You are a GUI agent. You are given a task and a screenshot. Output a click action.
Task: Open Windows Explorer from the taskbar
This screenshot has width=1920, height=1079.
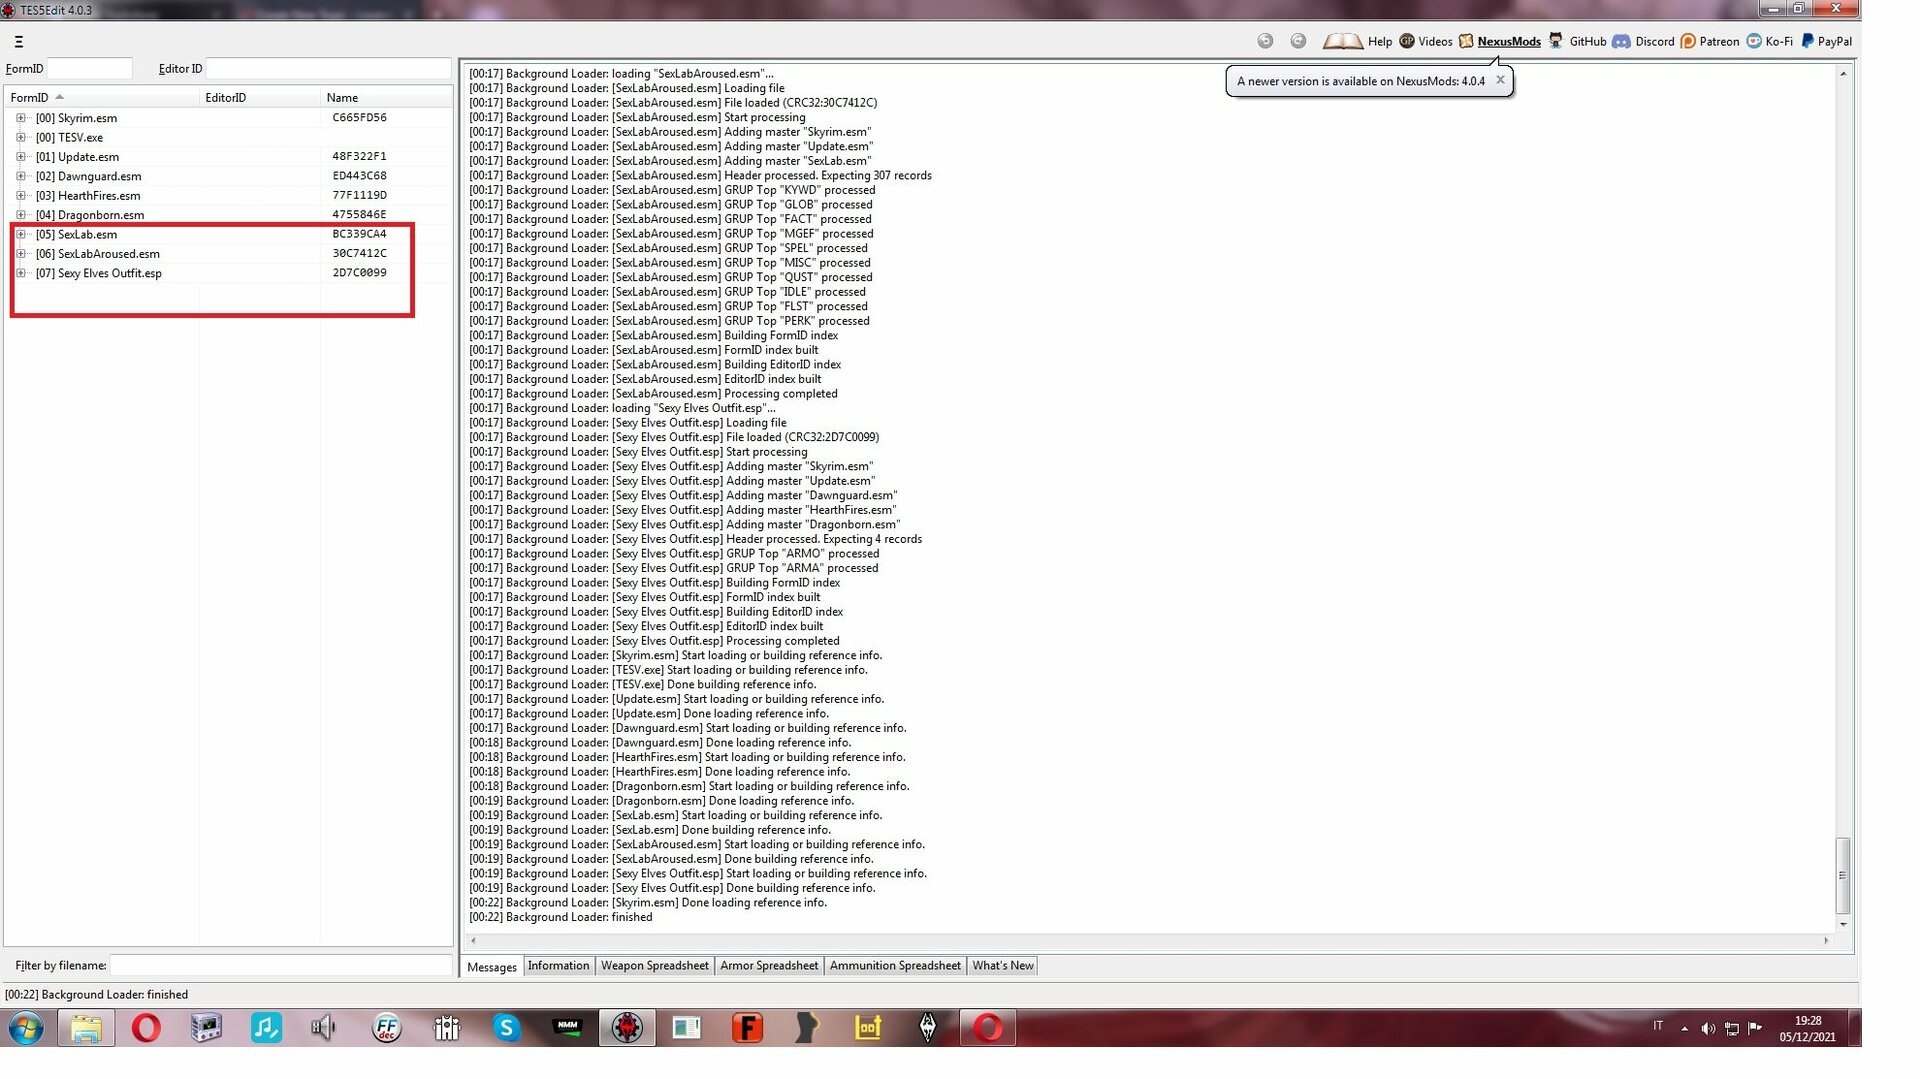coord(86,1028)
